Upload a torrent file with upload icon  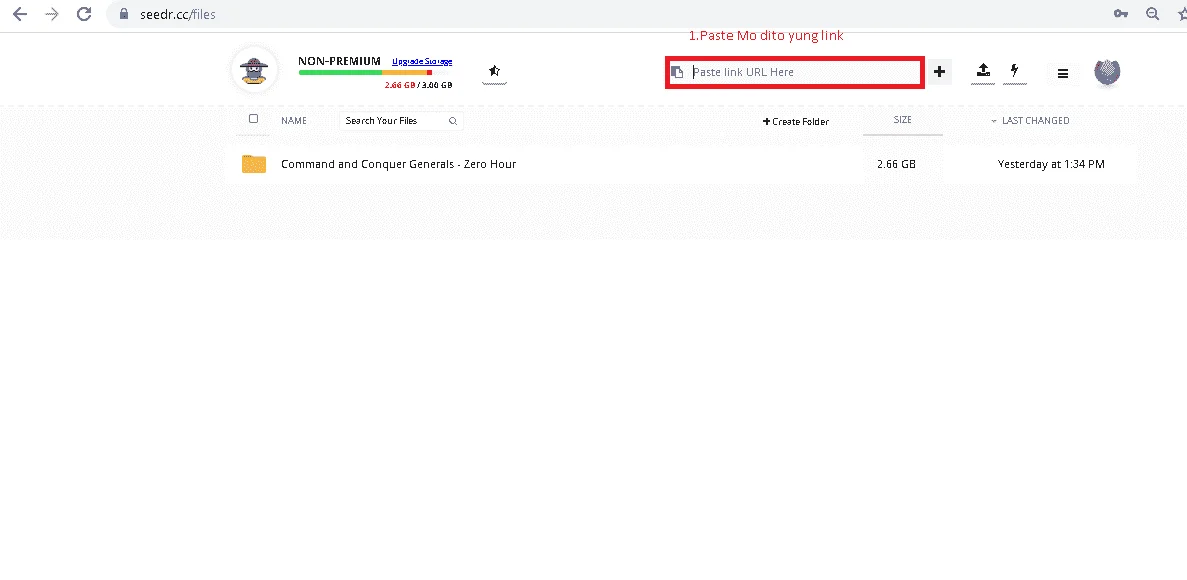coord(983,70)
